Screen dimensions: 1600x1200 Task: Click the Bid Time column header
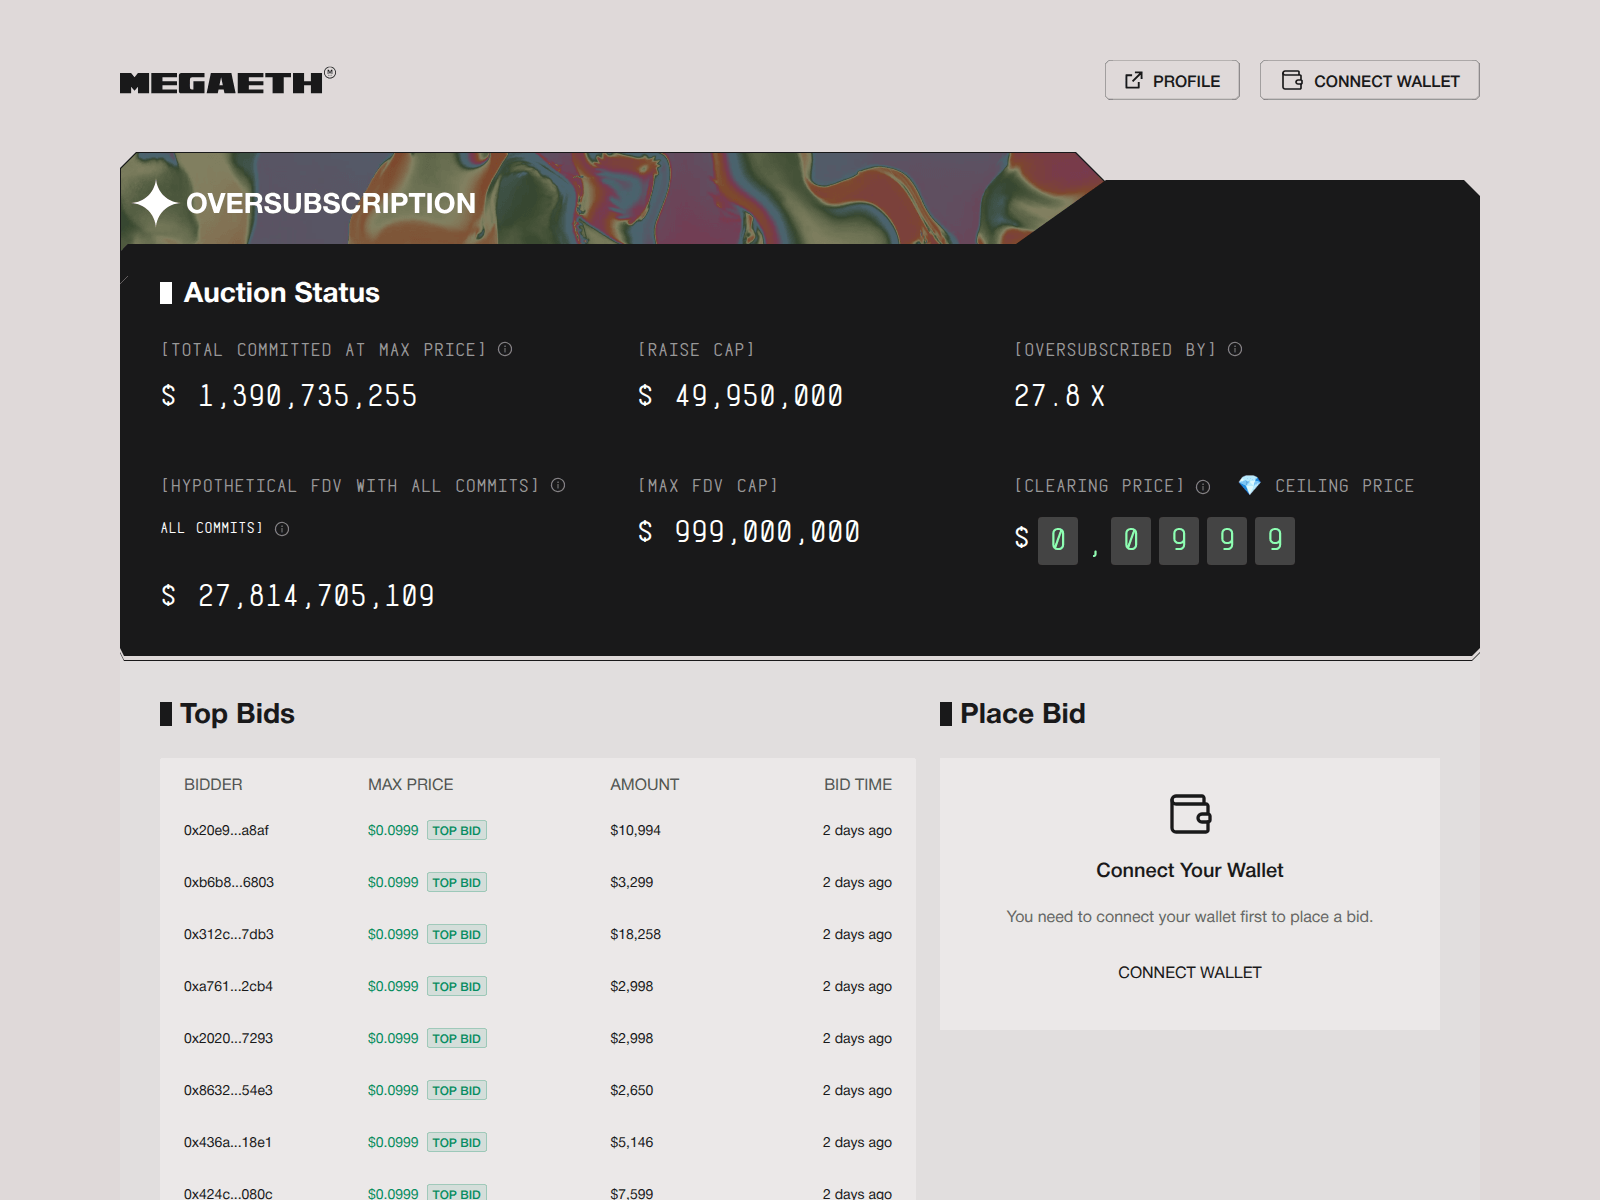858,784
